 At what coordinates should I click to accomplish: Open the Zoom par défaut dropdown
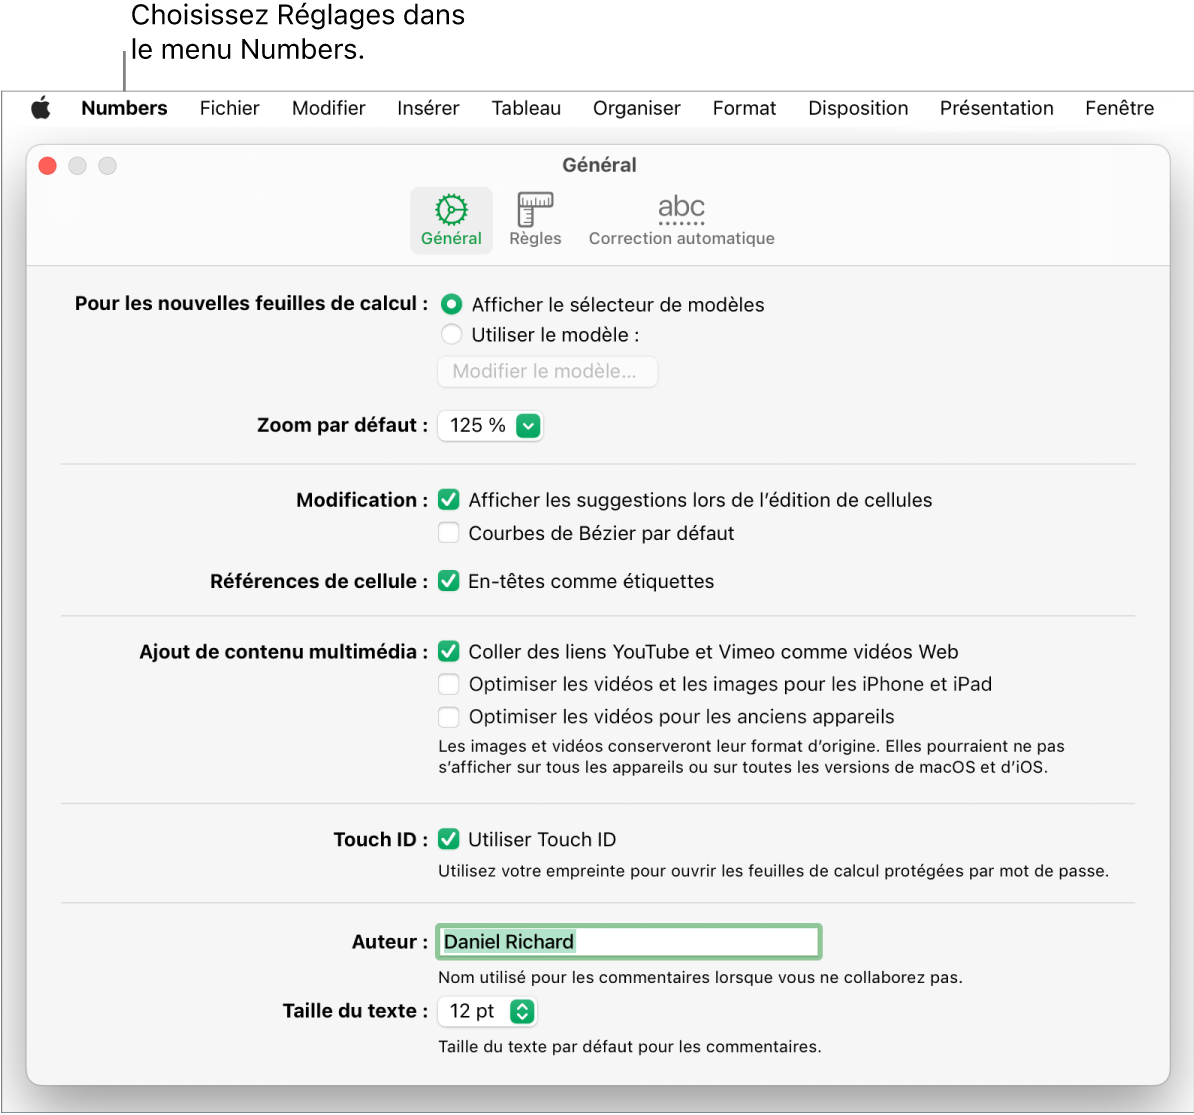(x=490, y=425)
